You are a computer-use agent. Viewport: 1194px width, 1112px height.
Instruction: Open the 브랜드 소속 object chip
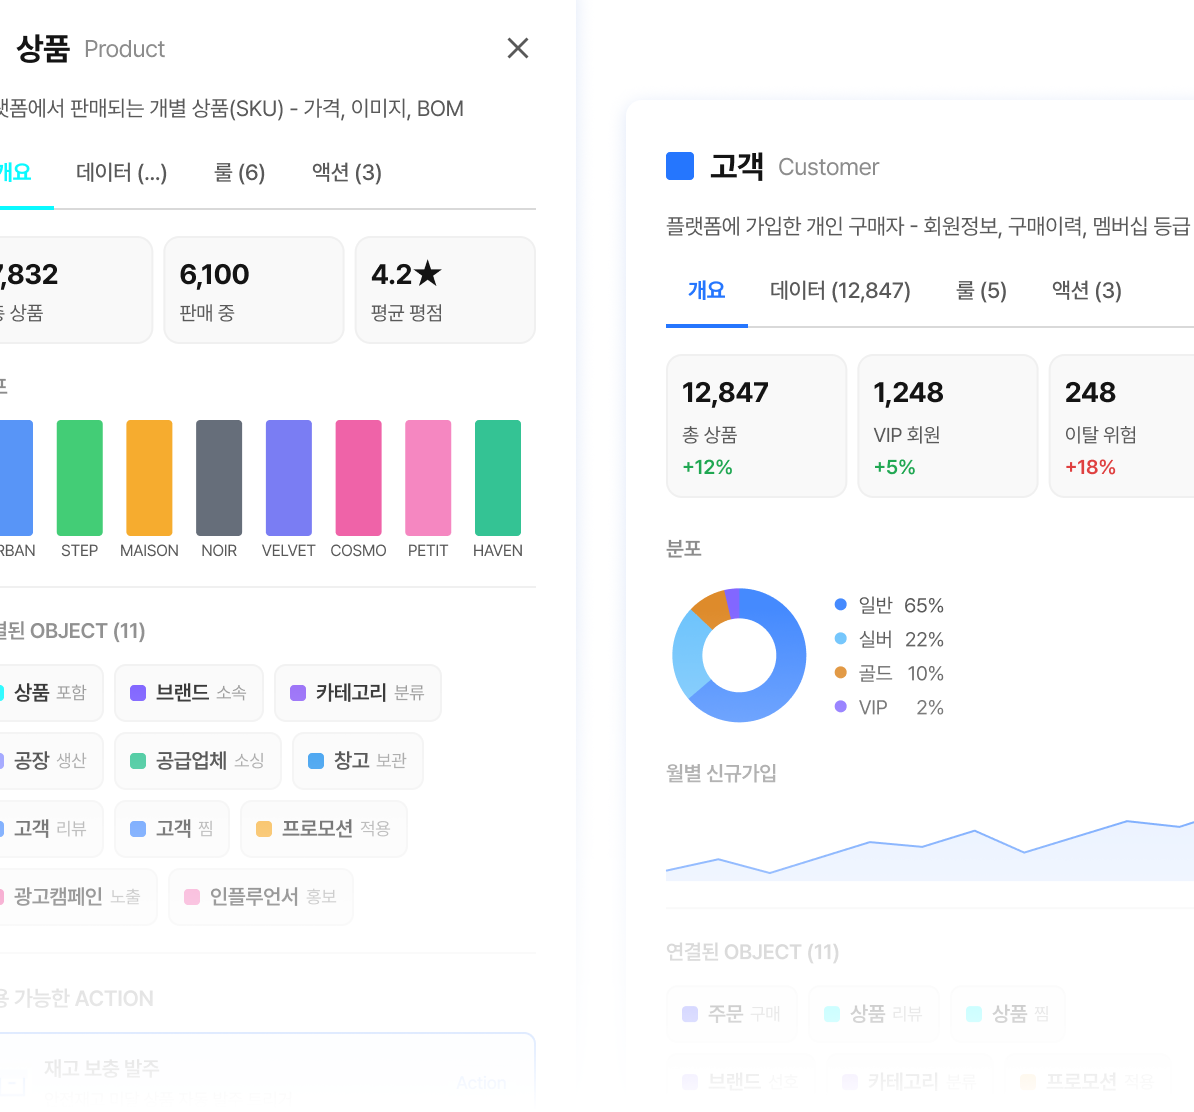(x=189, y=693)
